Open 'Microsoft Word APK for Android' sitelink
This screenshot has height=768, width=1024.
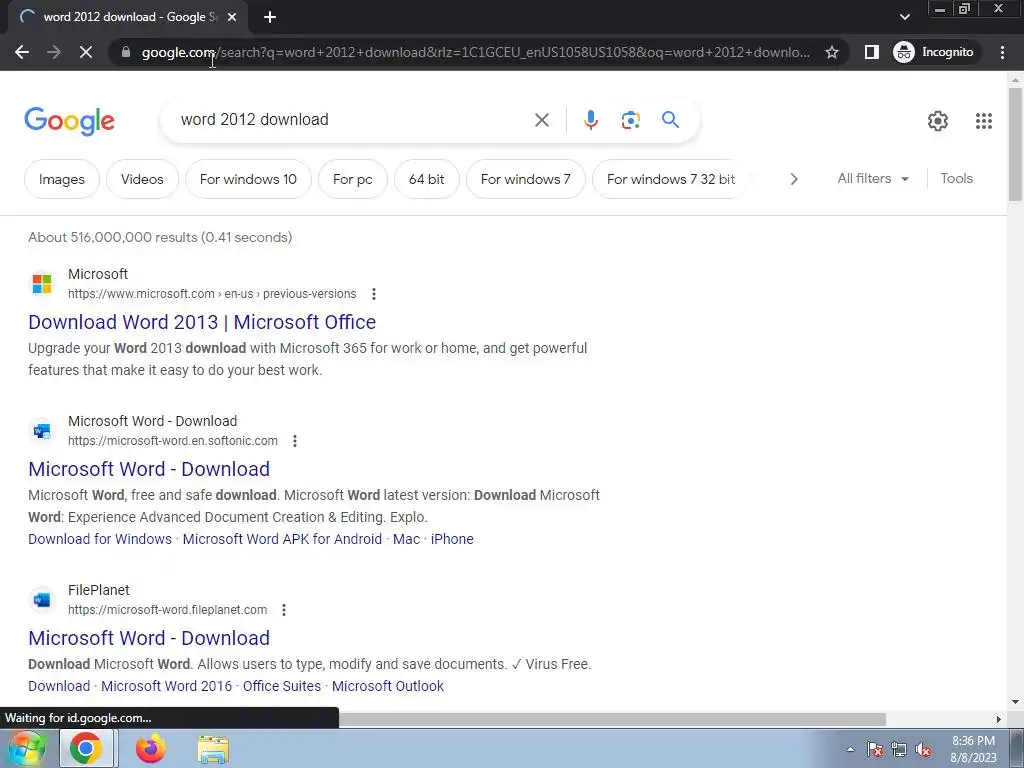[282, 539]
